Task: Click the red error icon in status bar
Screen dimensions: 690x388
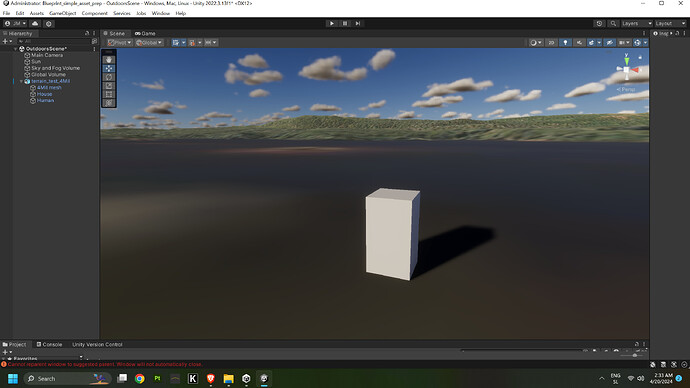Action: tap(4, 364)
